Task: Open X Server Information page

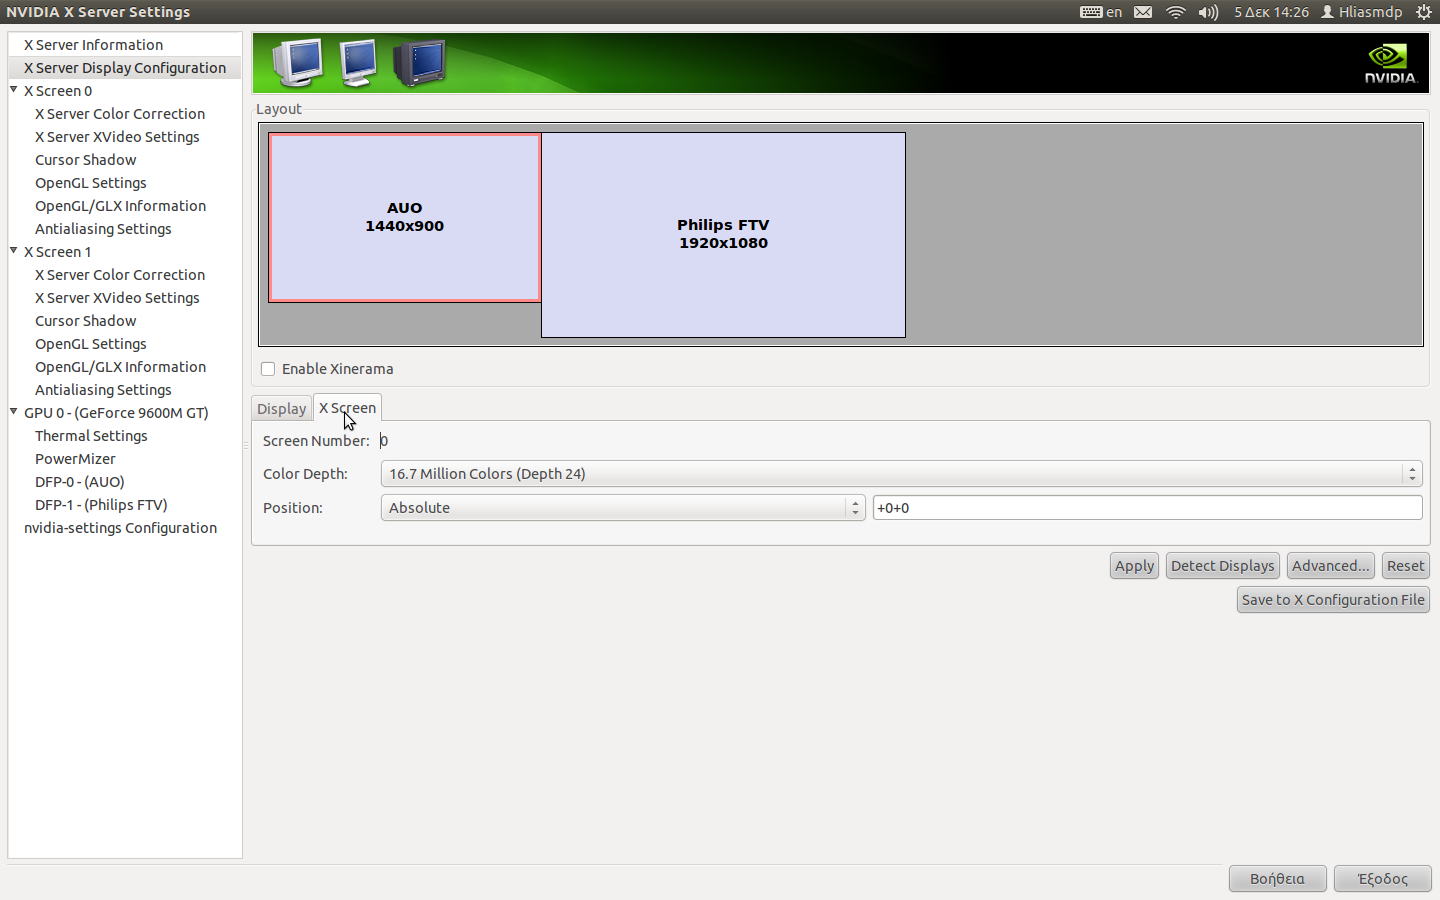Action: click(x=93, y=45)
